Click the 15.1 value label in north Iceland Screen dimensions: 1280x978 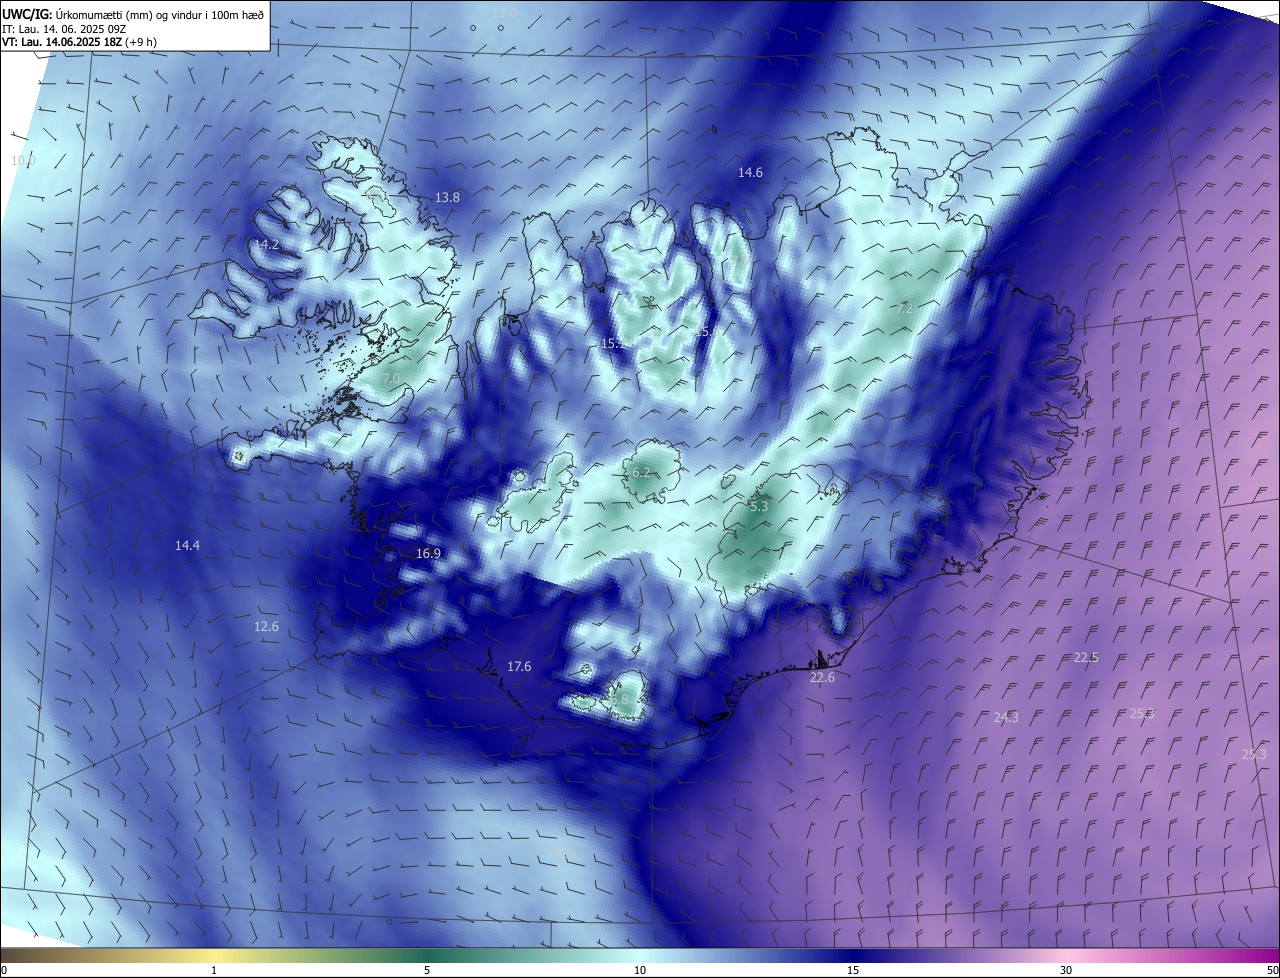pyautogui.click(x=613, y=344)
